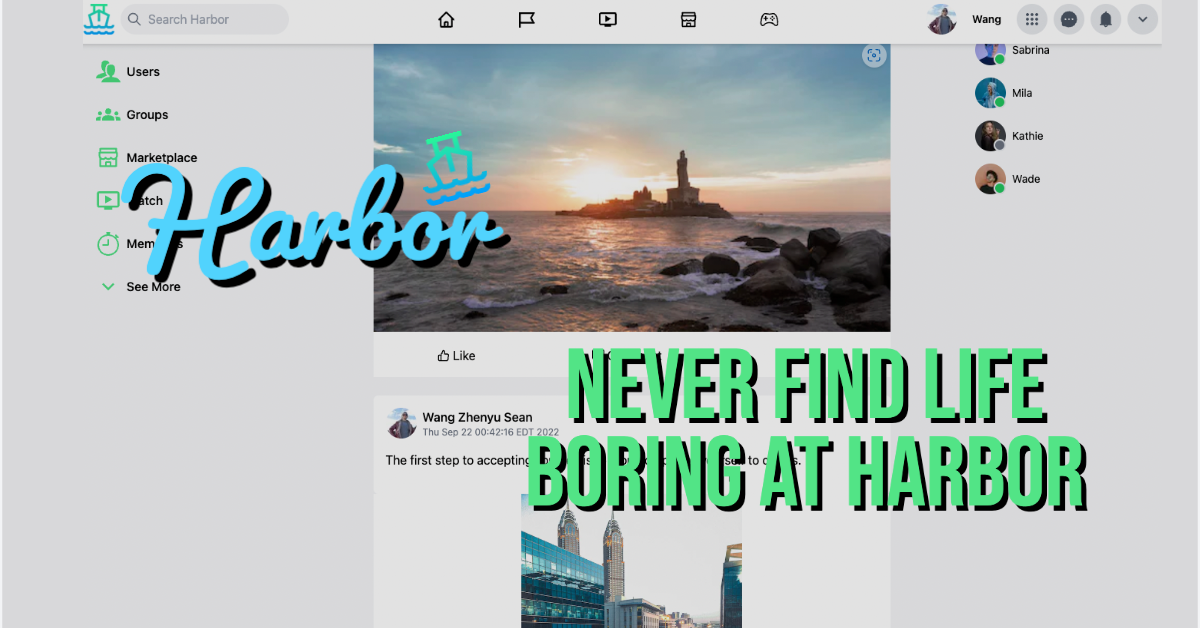Image resolution: width=1200 pixels, height=628 pixels.
Task: Open the sunset island photo
Action: point(632,188)
